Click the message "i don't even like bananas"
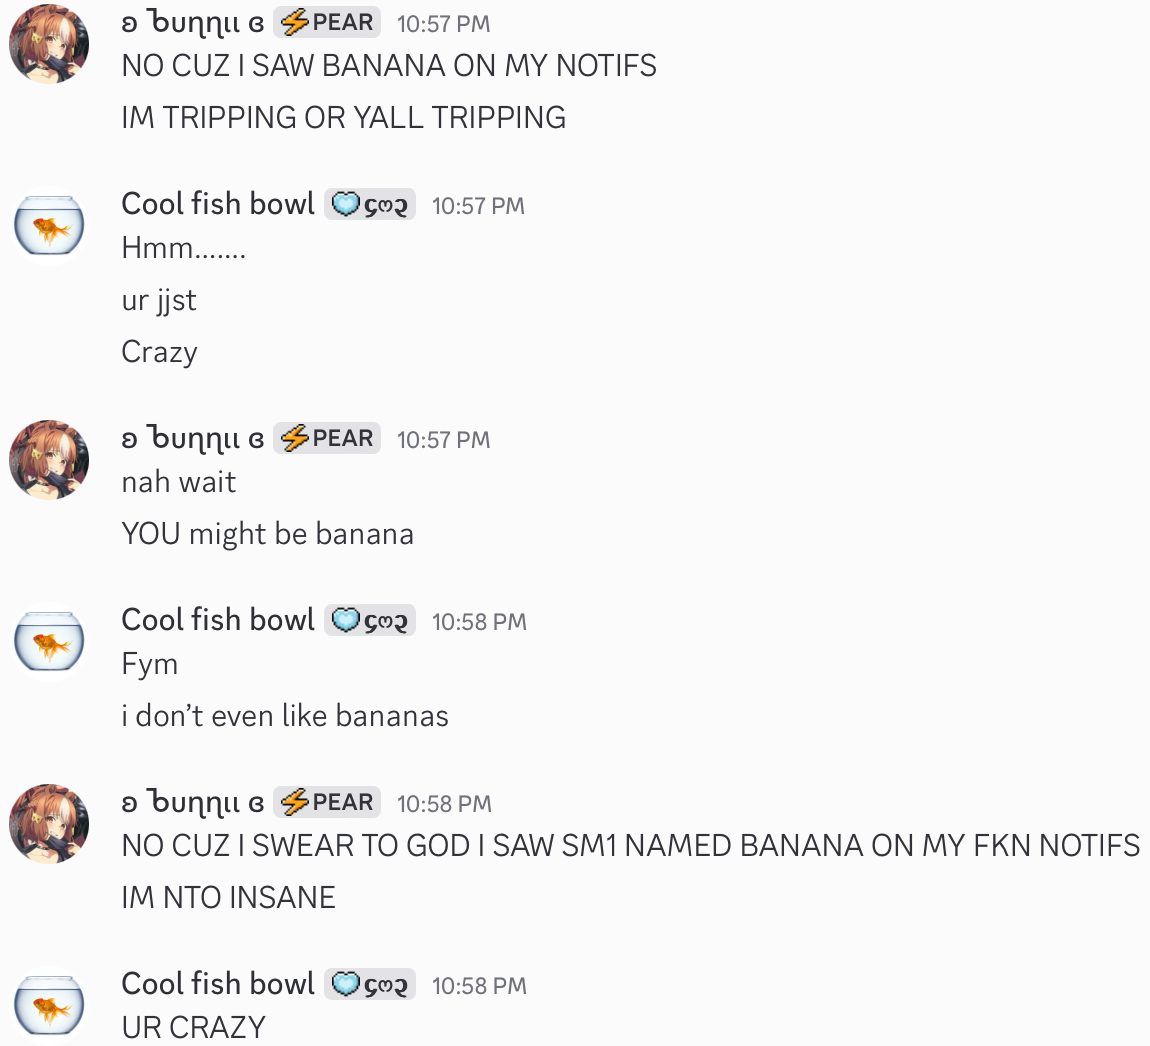The width and height of the screenshot is (1150, 1046). point(285,716)
